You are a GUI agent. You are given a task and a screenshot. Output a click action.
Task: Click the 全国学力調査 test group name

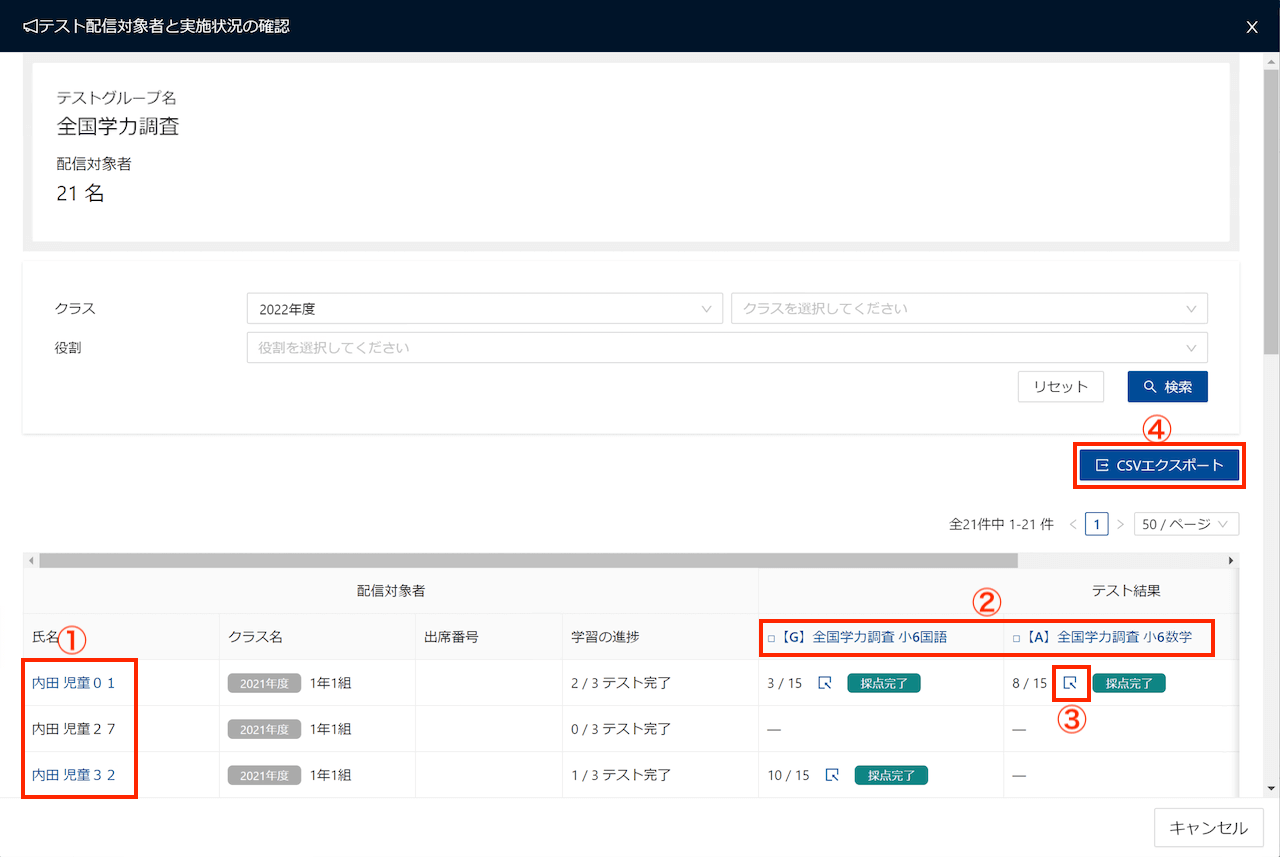tap(118, 127)
